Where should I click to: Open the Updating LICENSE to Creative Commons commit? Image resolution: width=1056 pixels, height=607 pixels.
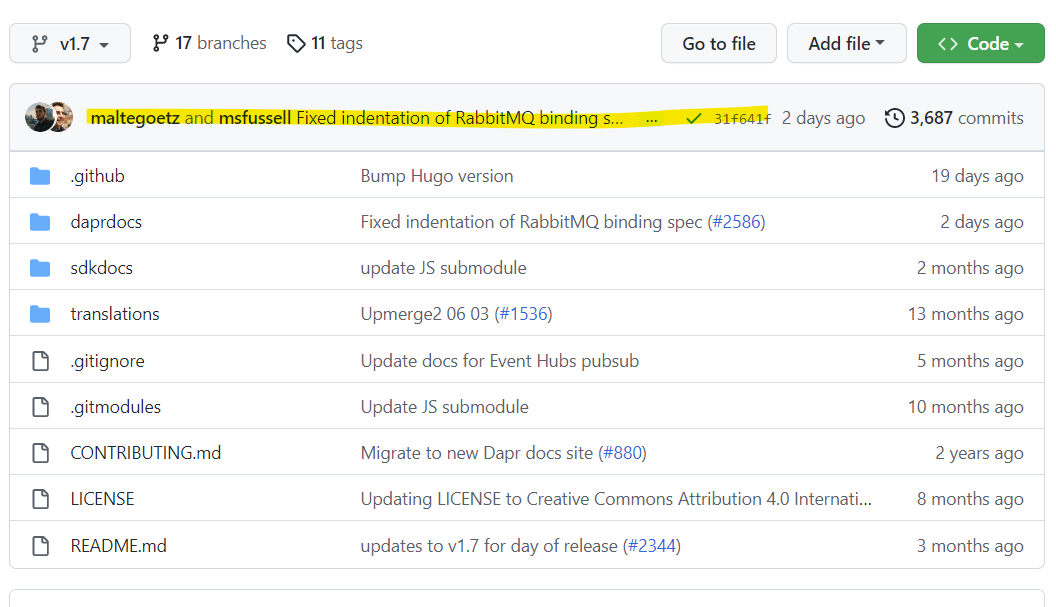pyautogui.click(x=616, y=499)
